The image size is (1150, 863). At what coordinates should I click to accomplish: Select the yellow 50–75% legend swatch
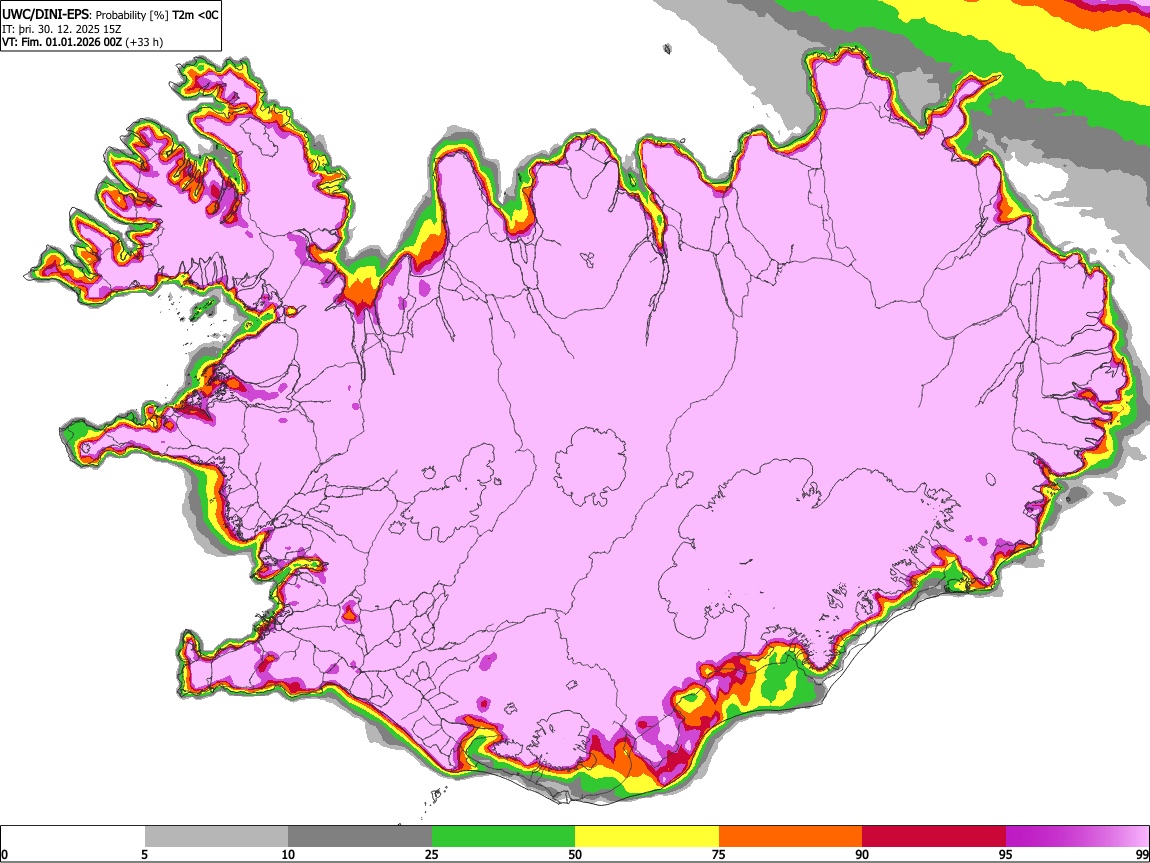click(647, 836)
